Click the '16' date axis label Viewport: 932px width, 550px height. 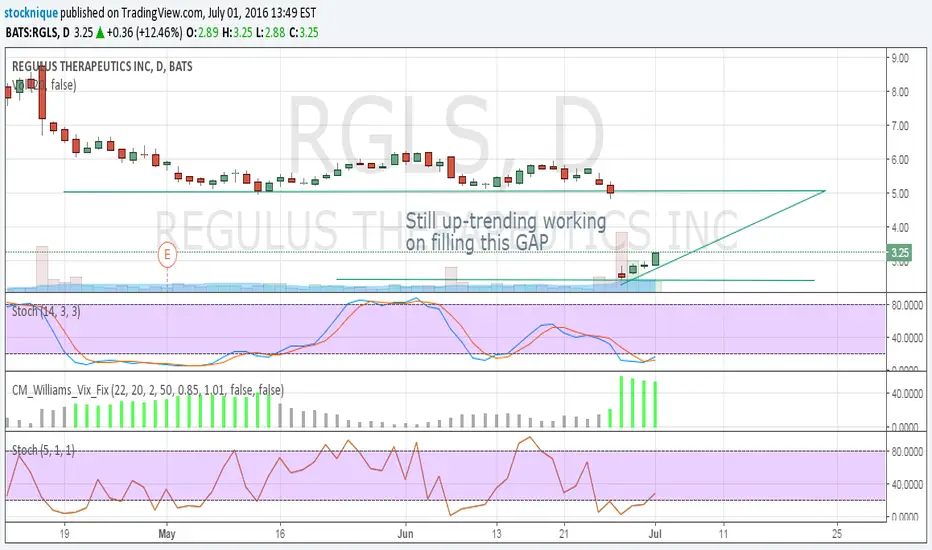click(280, 534)
